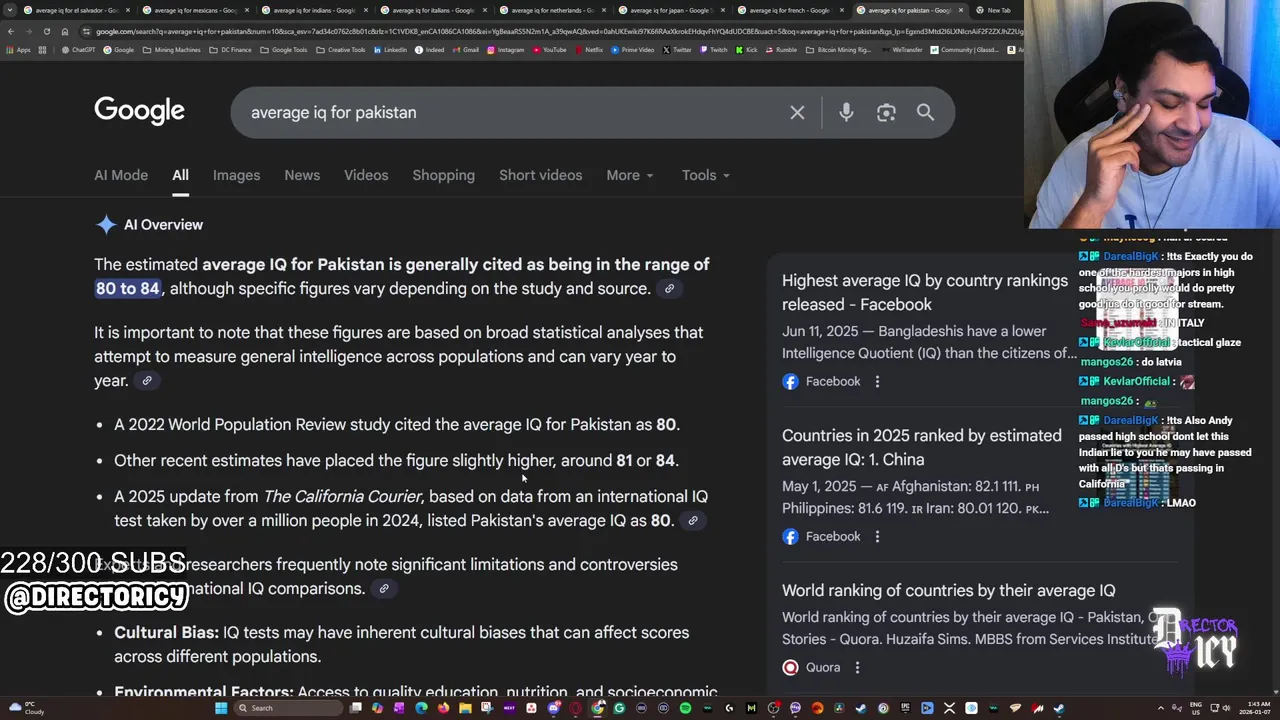Click highlighted '80 to 84' text
The height and width of the screenshot is (720, 1280).
click(127, 289)
